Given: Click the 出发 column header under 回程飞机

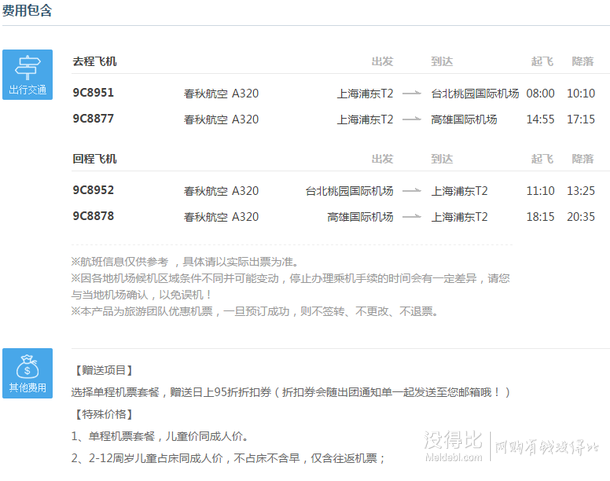Looking at the screenshot, I should click(x=382, y=159).
